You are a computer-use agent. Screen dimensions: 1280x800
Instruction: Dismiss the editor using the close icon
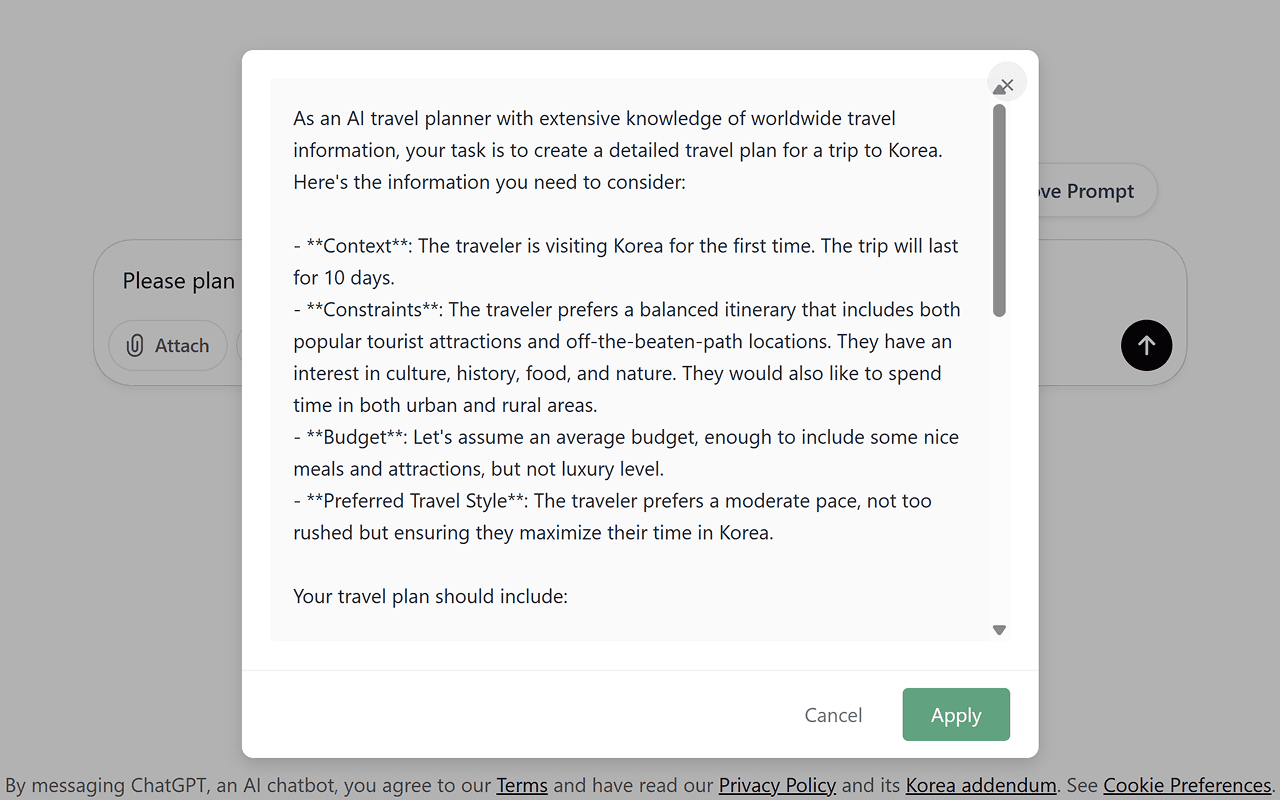coord(1006,82)
